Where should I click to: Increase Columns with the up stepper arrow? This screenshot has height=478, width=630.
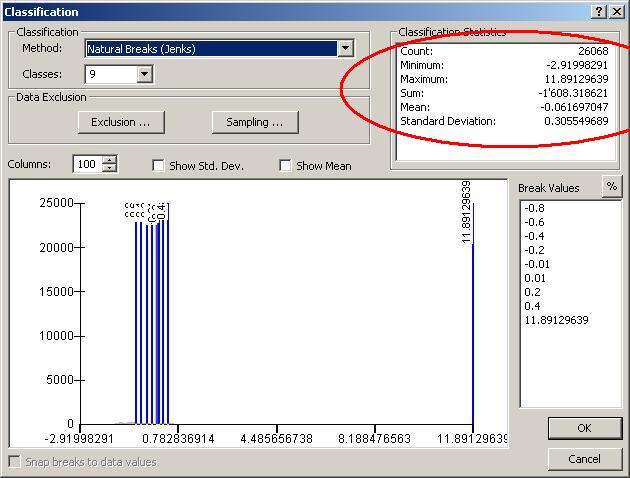109,160
